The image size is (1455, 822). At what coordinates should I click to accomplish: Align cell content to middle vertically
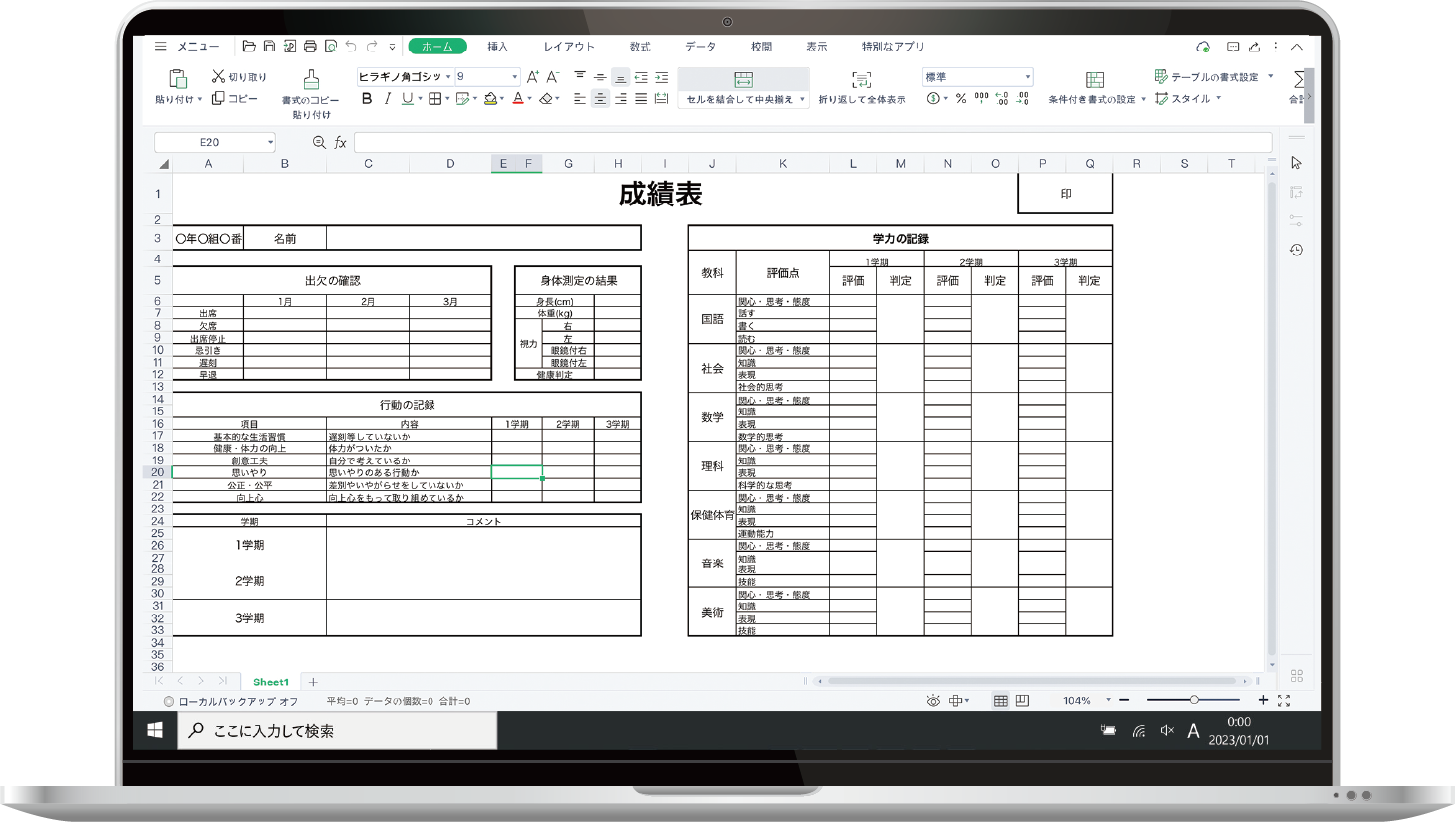pos(600,76)
